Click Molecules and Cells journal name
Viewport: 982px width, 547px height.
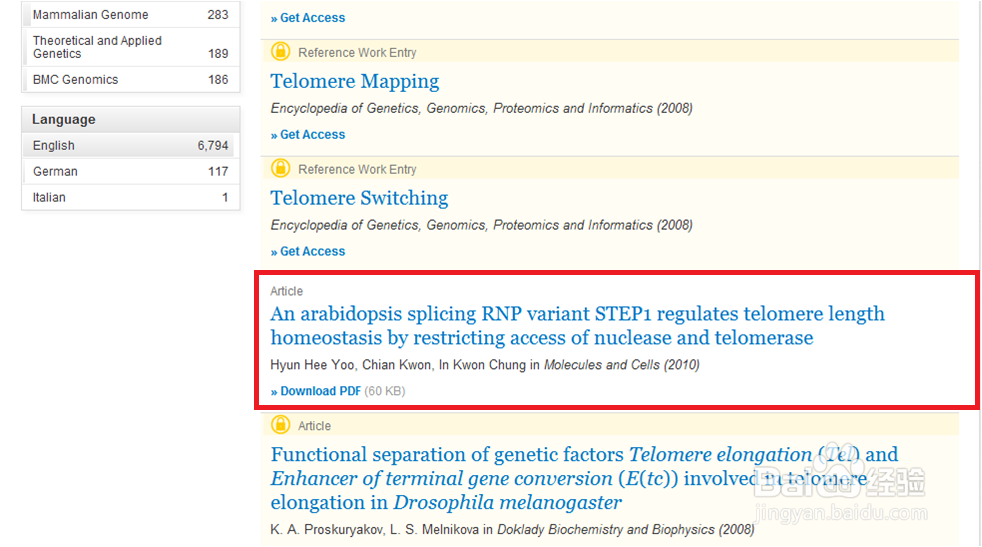pyautogui.click(x=599, y=365)
